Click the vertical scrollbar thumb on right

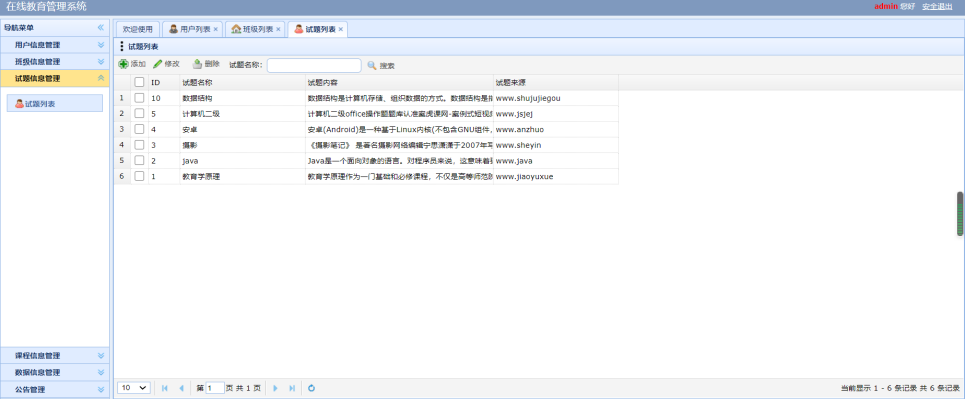pos(960,214)
